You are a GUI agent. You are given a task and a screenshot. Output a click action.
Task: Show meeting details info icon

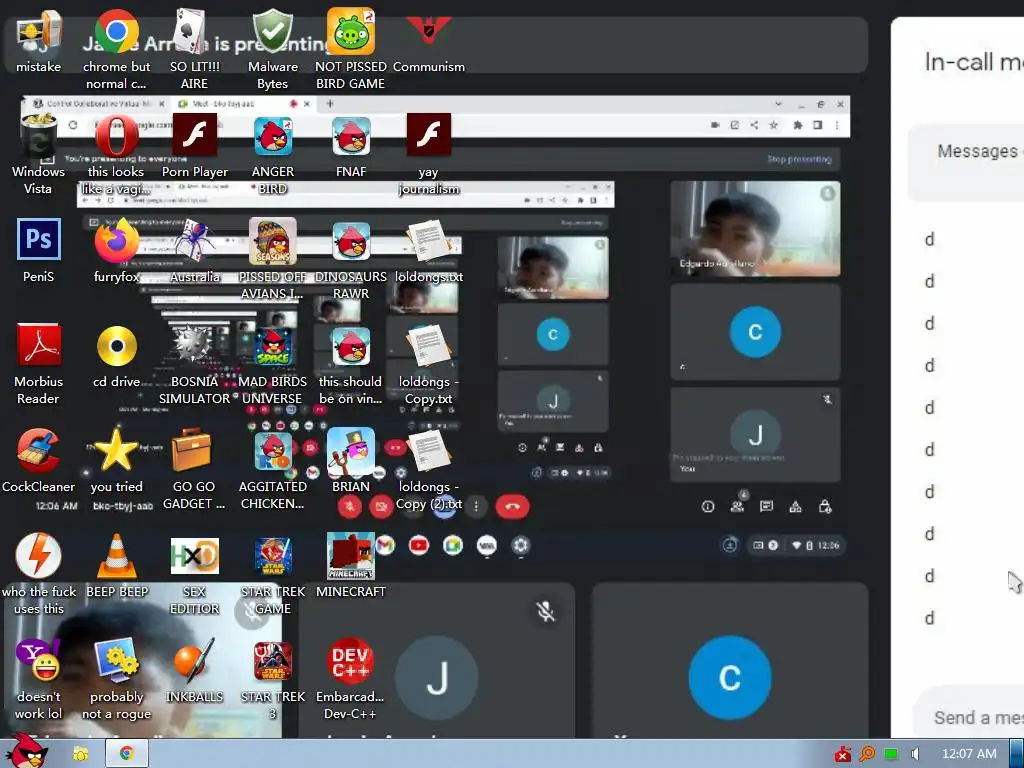click(707, 506)
